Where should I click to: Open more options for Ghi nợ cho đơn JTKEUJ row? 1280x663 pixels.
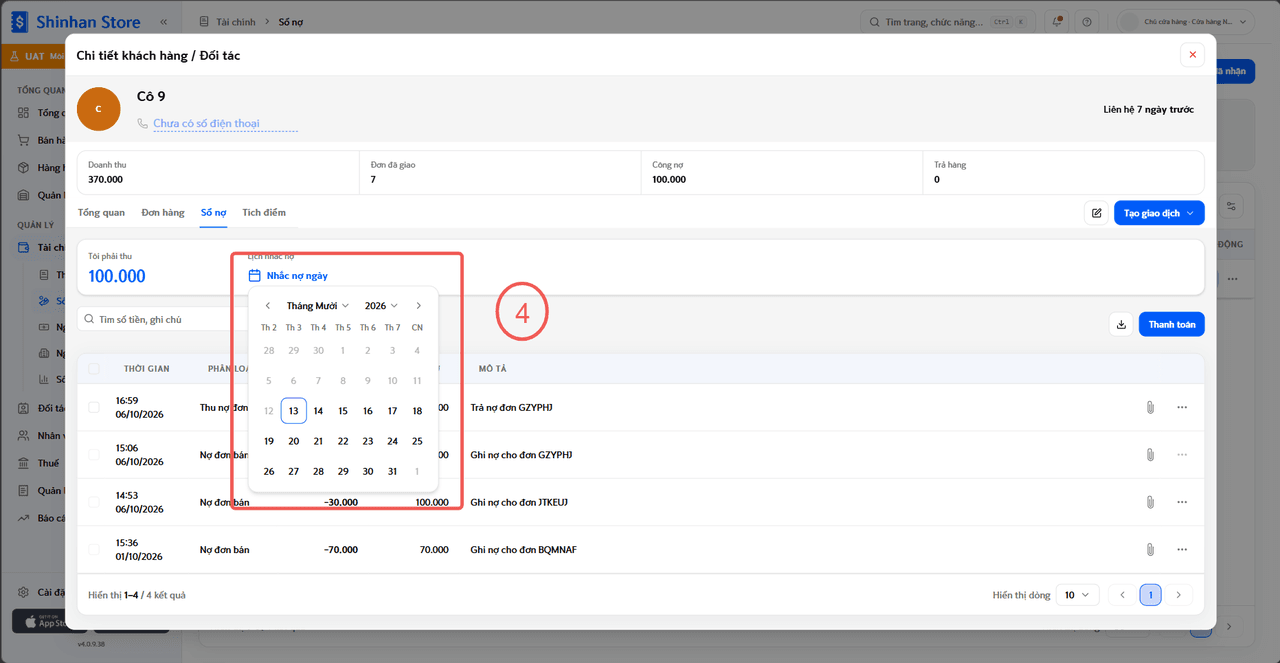(1182, 502)
